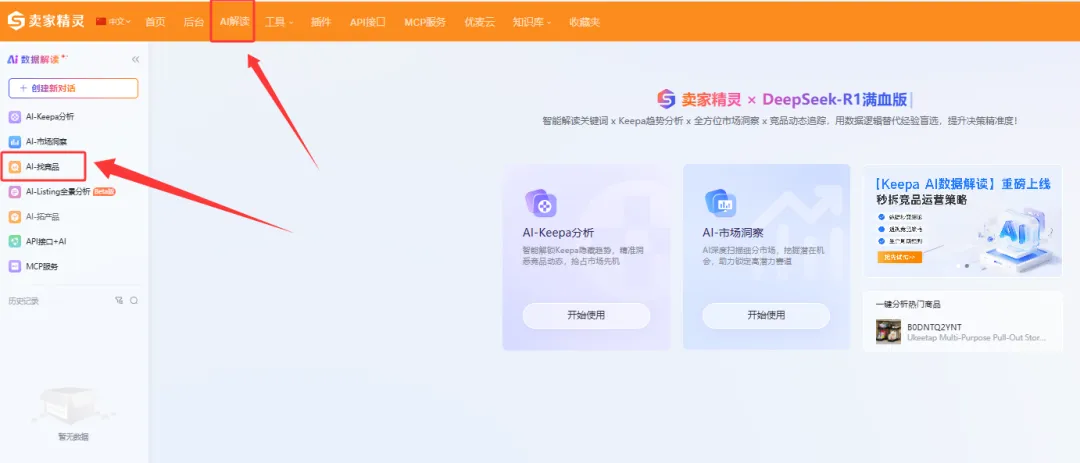The width and height of the screenshot is (1080, 463).
Task: Click 开始使用 on the AI-市场洞察 card
Action: click(x=766, y=316)
